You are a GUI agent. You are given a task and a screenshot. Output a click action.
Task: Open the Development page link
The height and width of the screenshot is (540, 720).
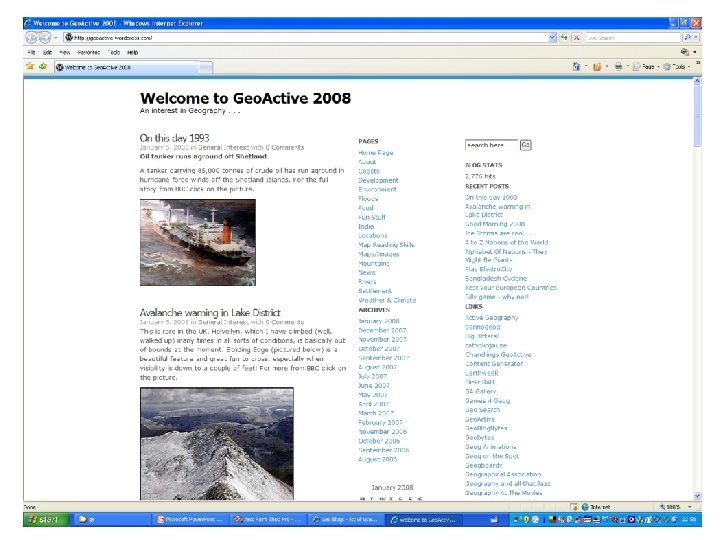378,180
